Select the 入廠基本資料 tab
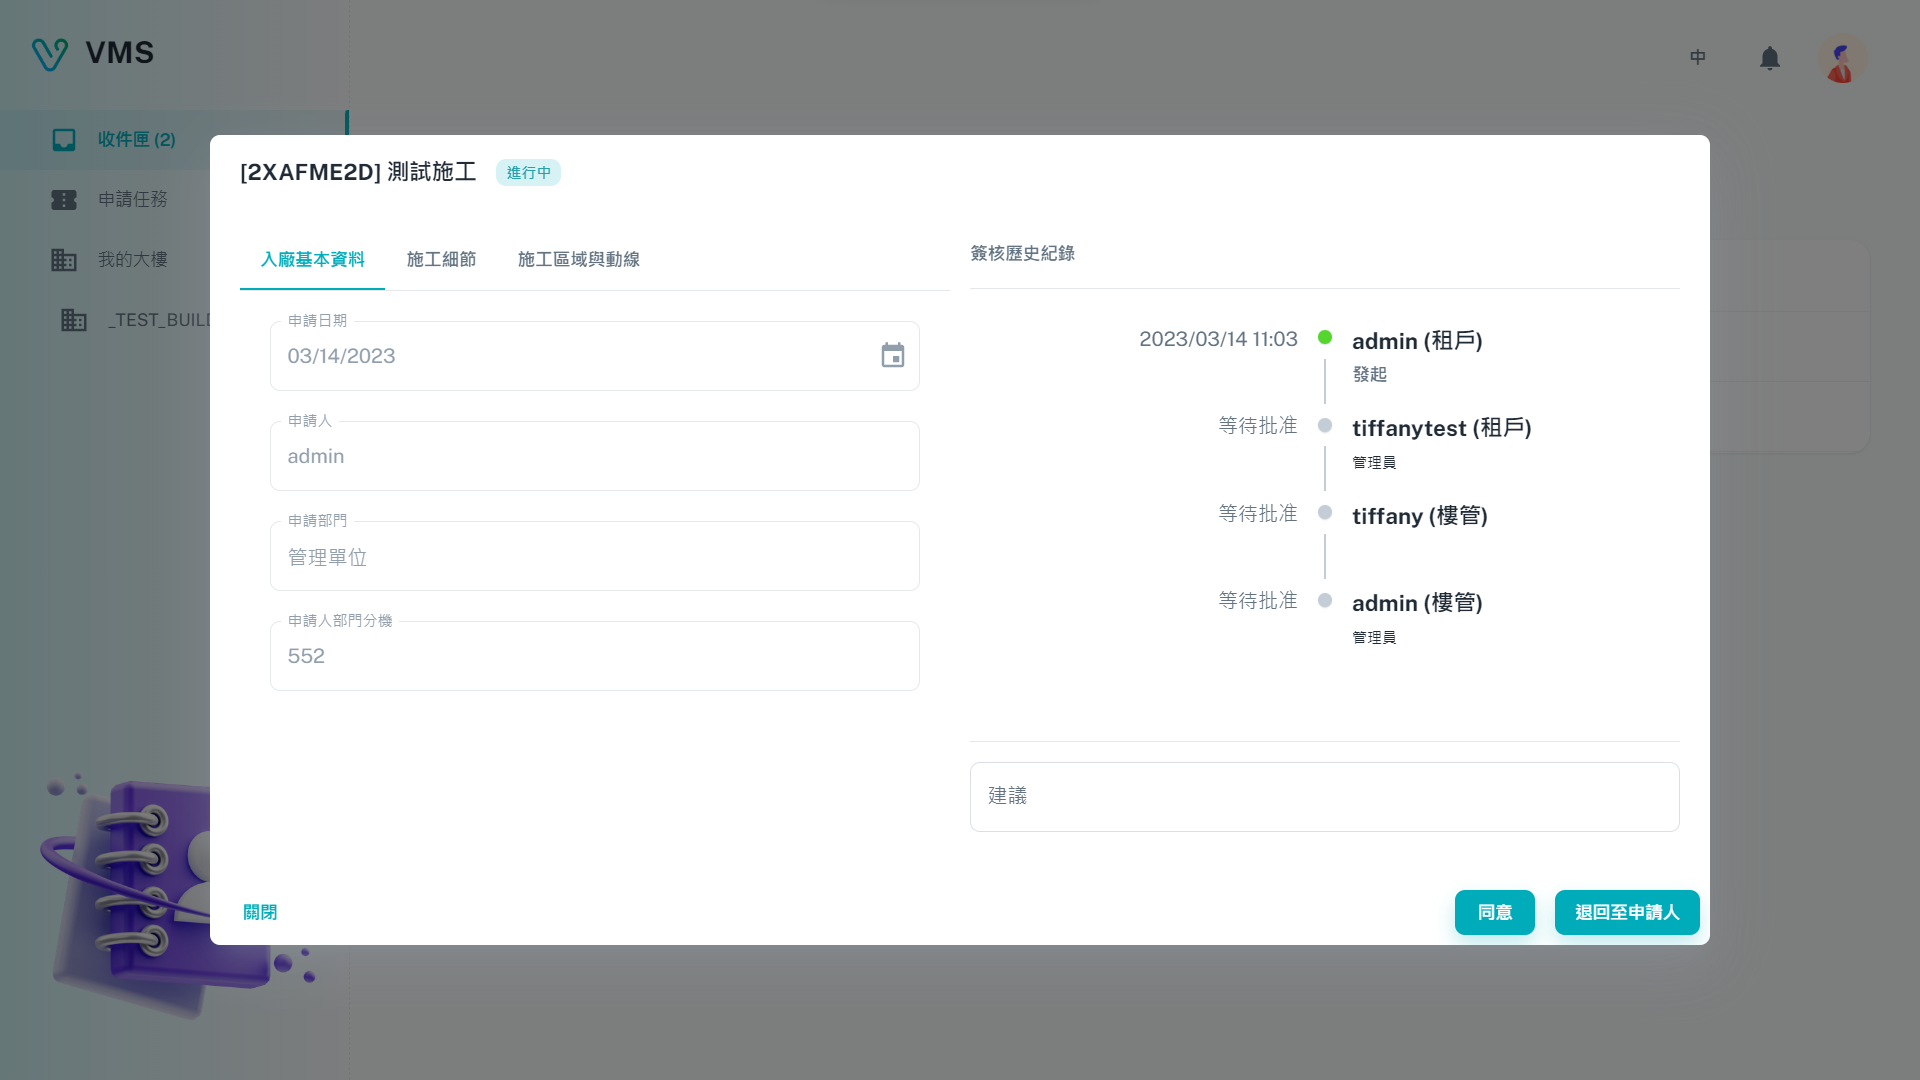This screenshot has width=1920, height=1080. [x=312, y=260]
